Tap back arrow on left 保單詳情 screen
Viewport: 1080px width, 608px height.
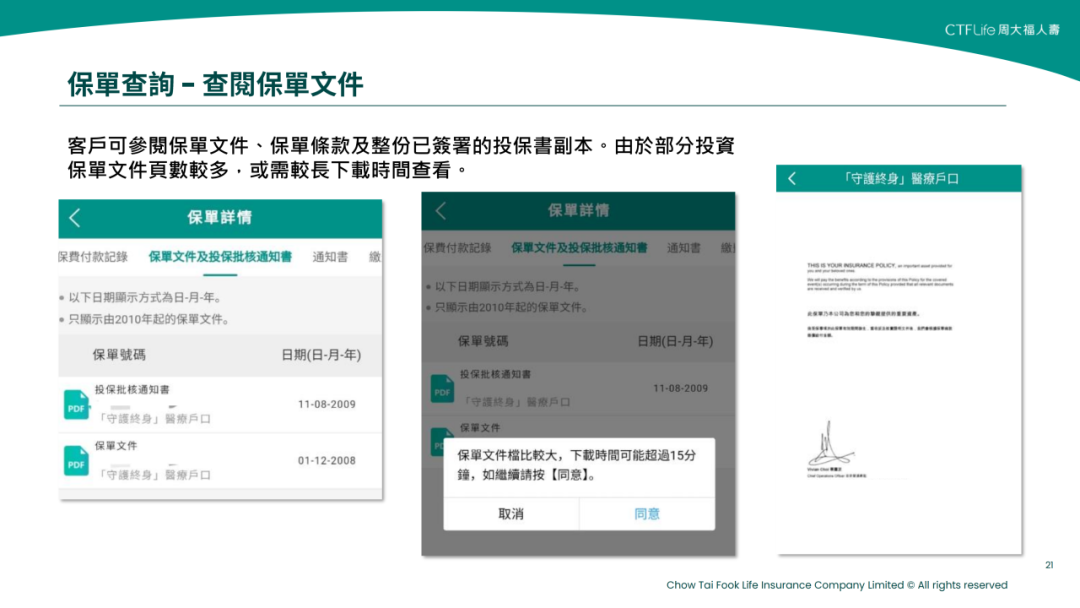coord(75,218)
